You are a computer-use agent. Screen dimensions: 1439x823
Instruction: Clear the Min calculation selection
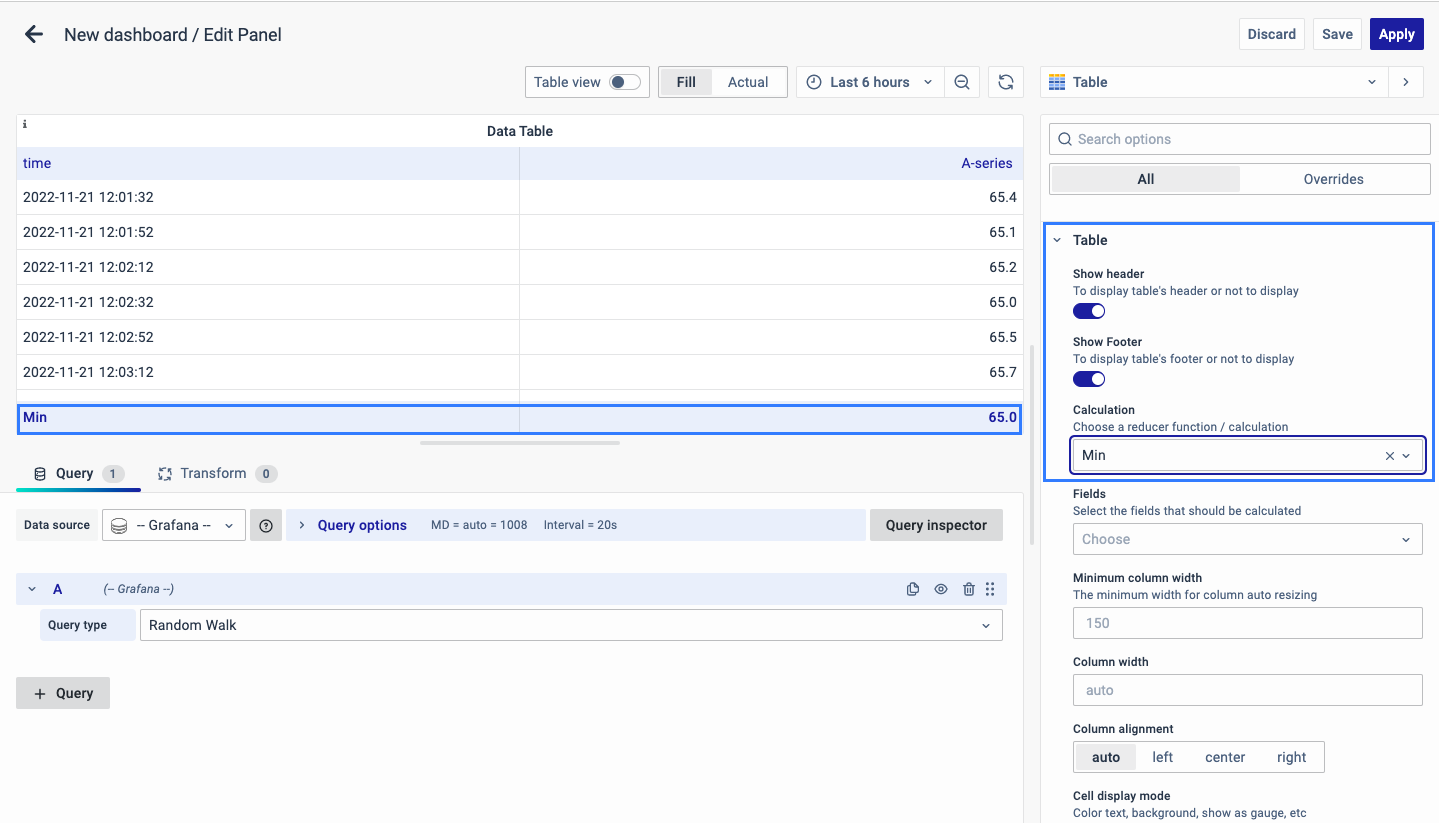1389,455
